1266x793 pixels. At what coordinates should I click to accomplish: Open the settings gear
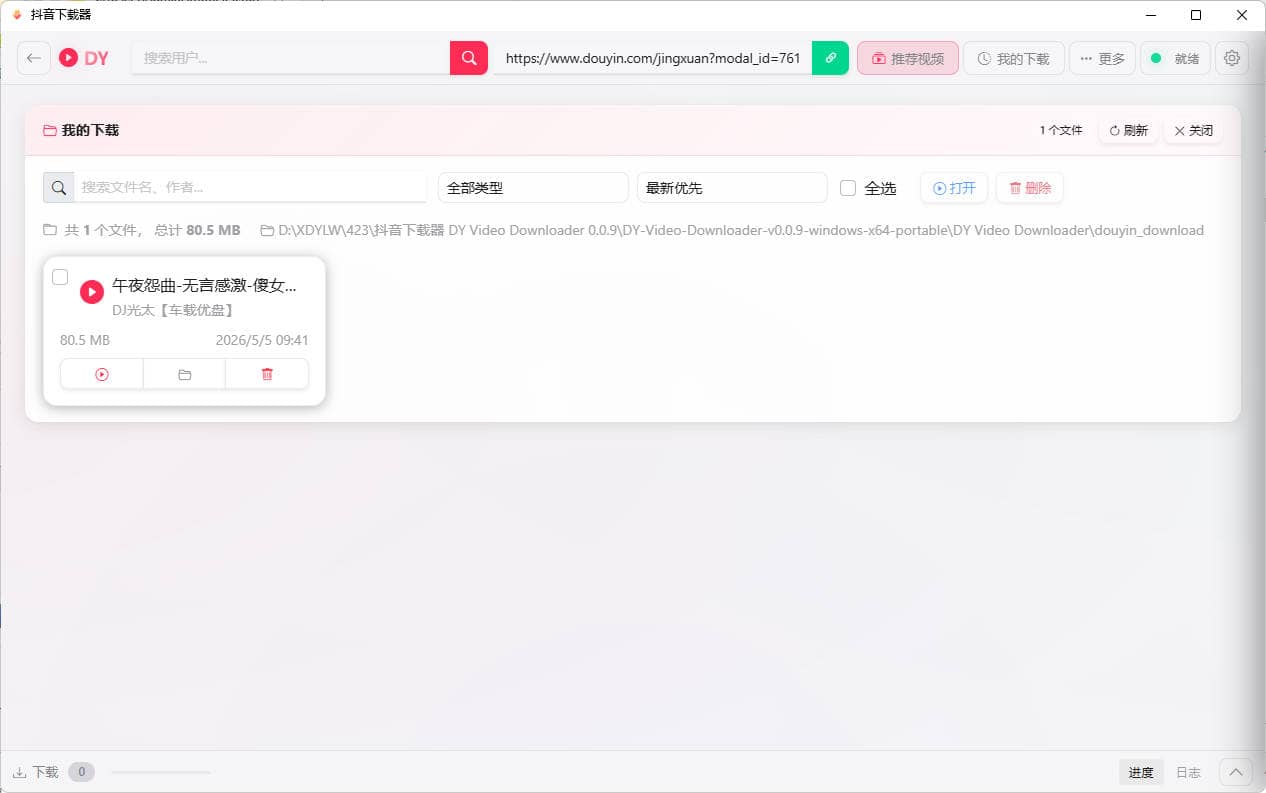tap(1232, 58)
